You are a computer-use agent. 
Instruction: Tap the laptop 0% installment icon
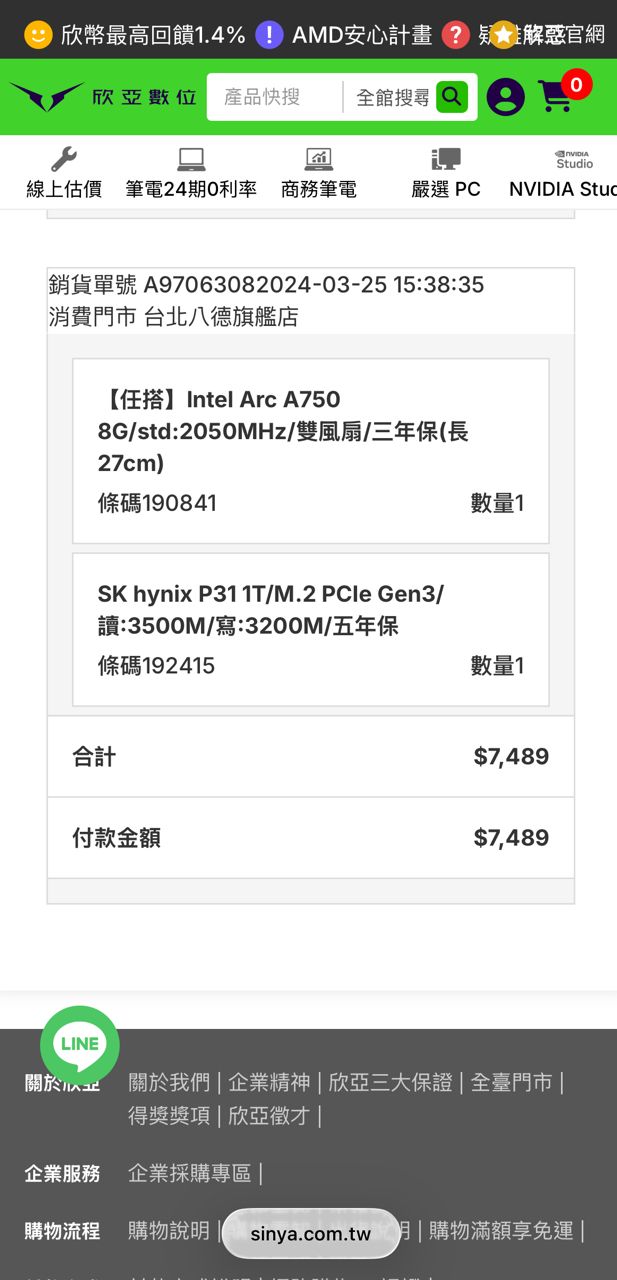coord(191,160)
